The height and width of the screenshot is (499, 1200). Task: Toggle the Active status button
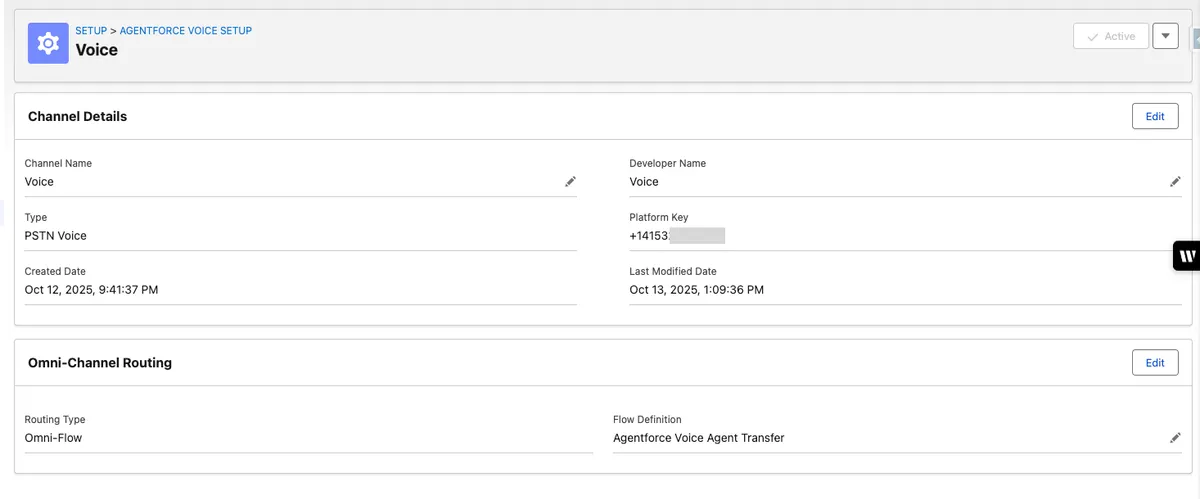(x=1110, y=36)
